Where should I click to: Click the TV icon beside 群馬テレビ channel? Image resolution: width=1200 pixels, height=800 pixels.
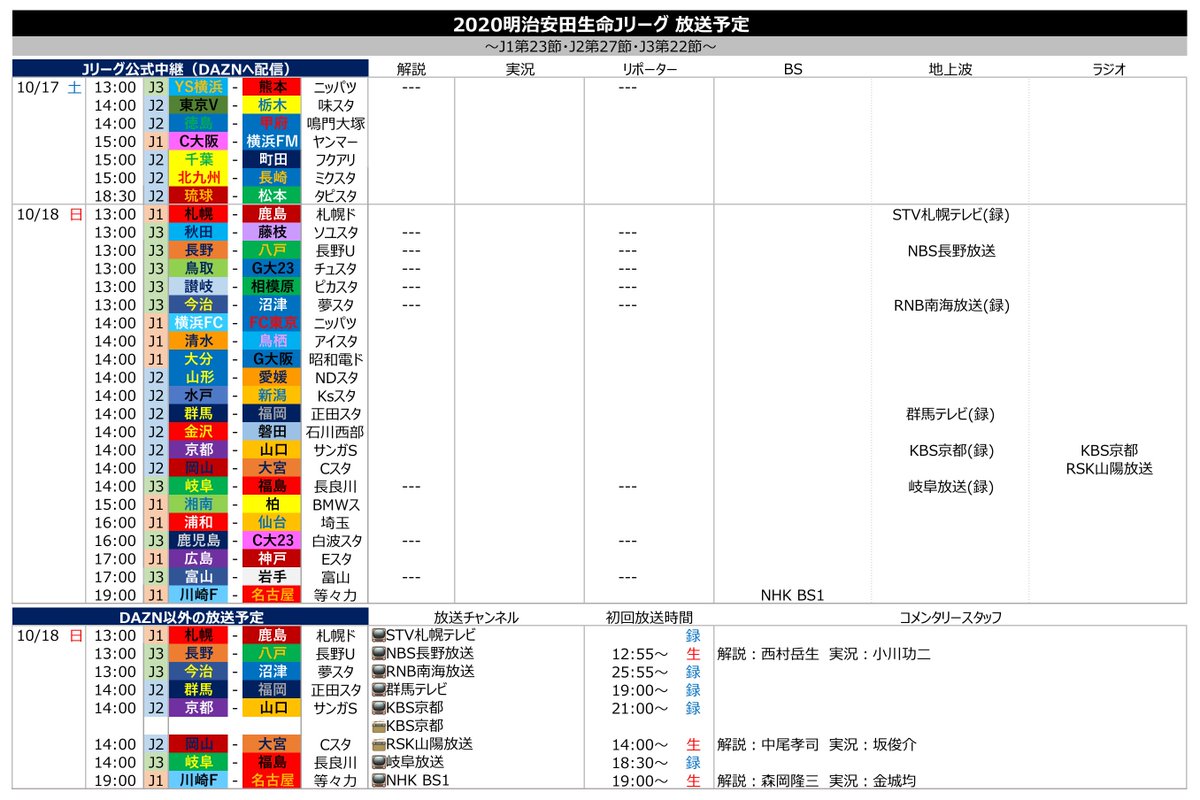click(x=378, y=689)
